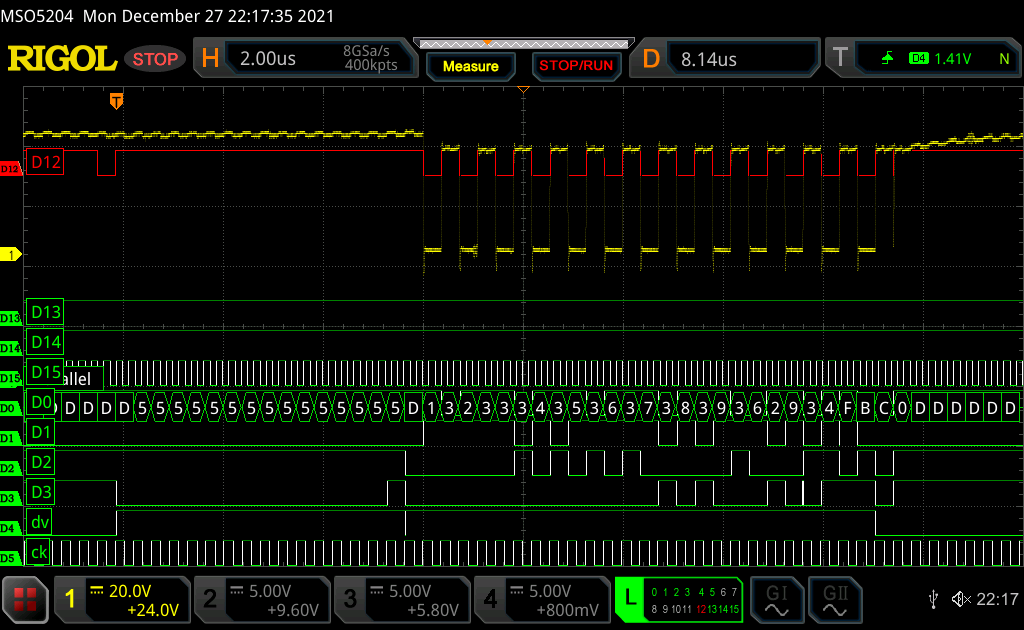Click the channel 1 offset +24.0V value

click(x=153, y=610)
